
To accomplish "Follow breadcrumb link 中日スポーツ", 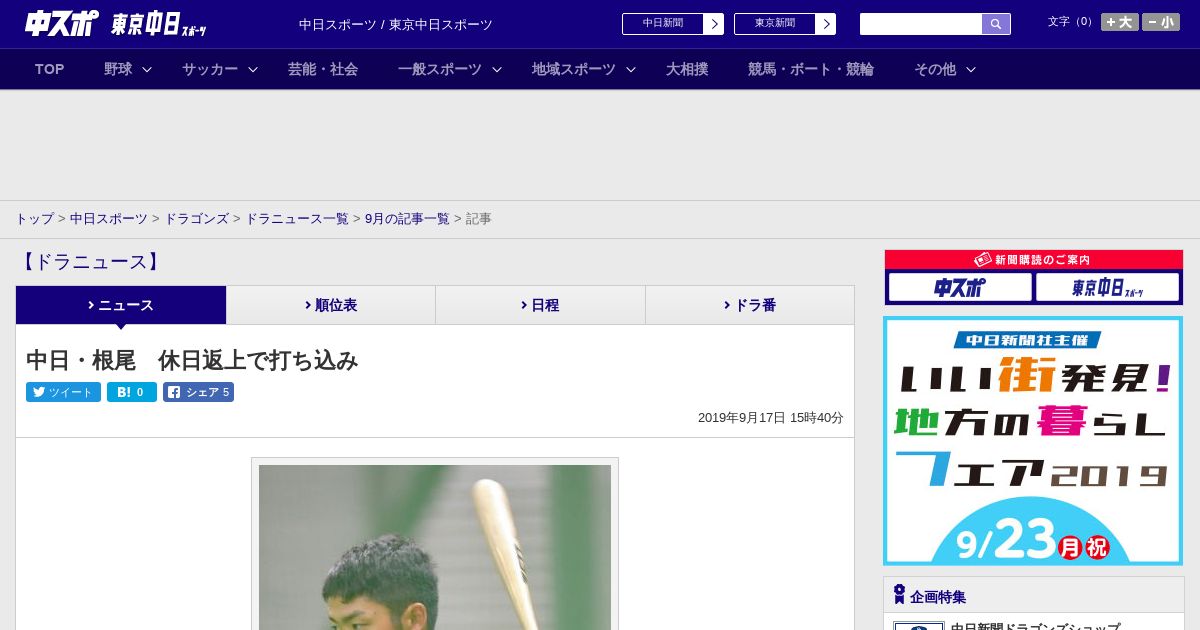I will point(109,219).
